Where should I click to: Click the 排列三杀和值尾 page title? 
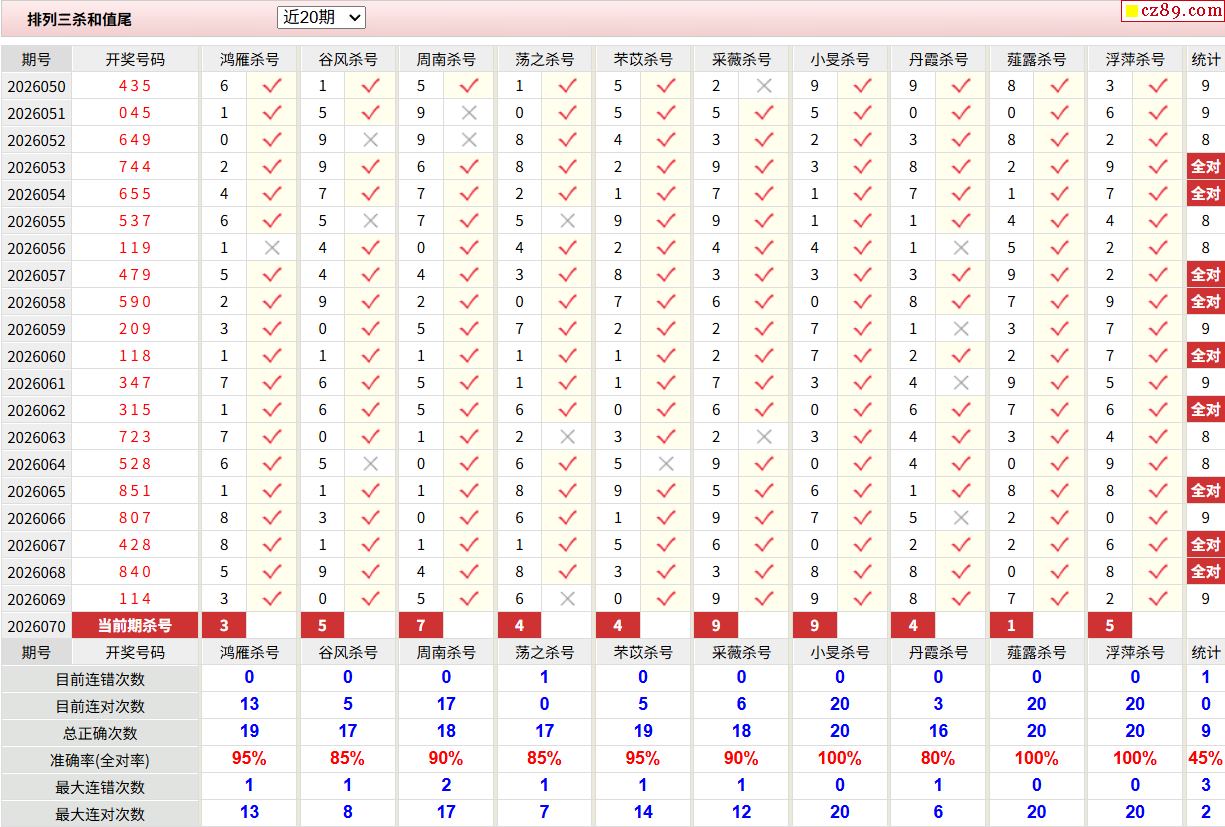[79, 19]
